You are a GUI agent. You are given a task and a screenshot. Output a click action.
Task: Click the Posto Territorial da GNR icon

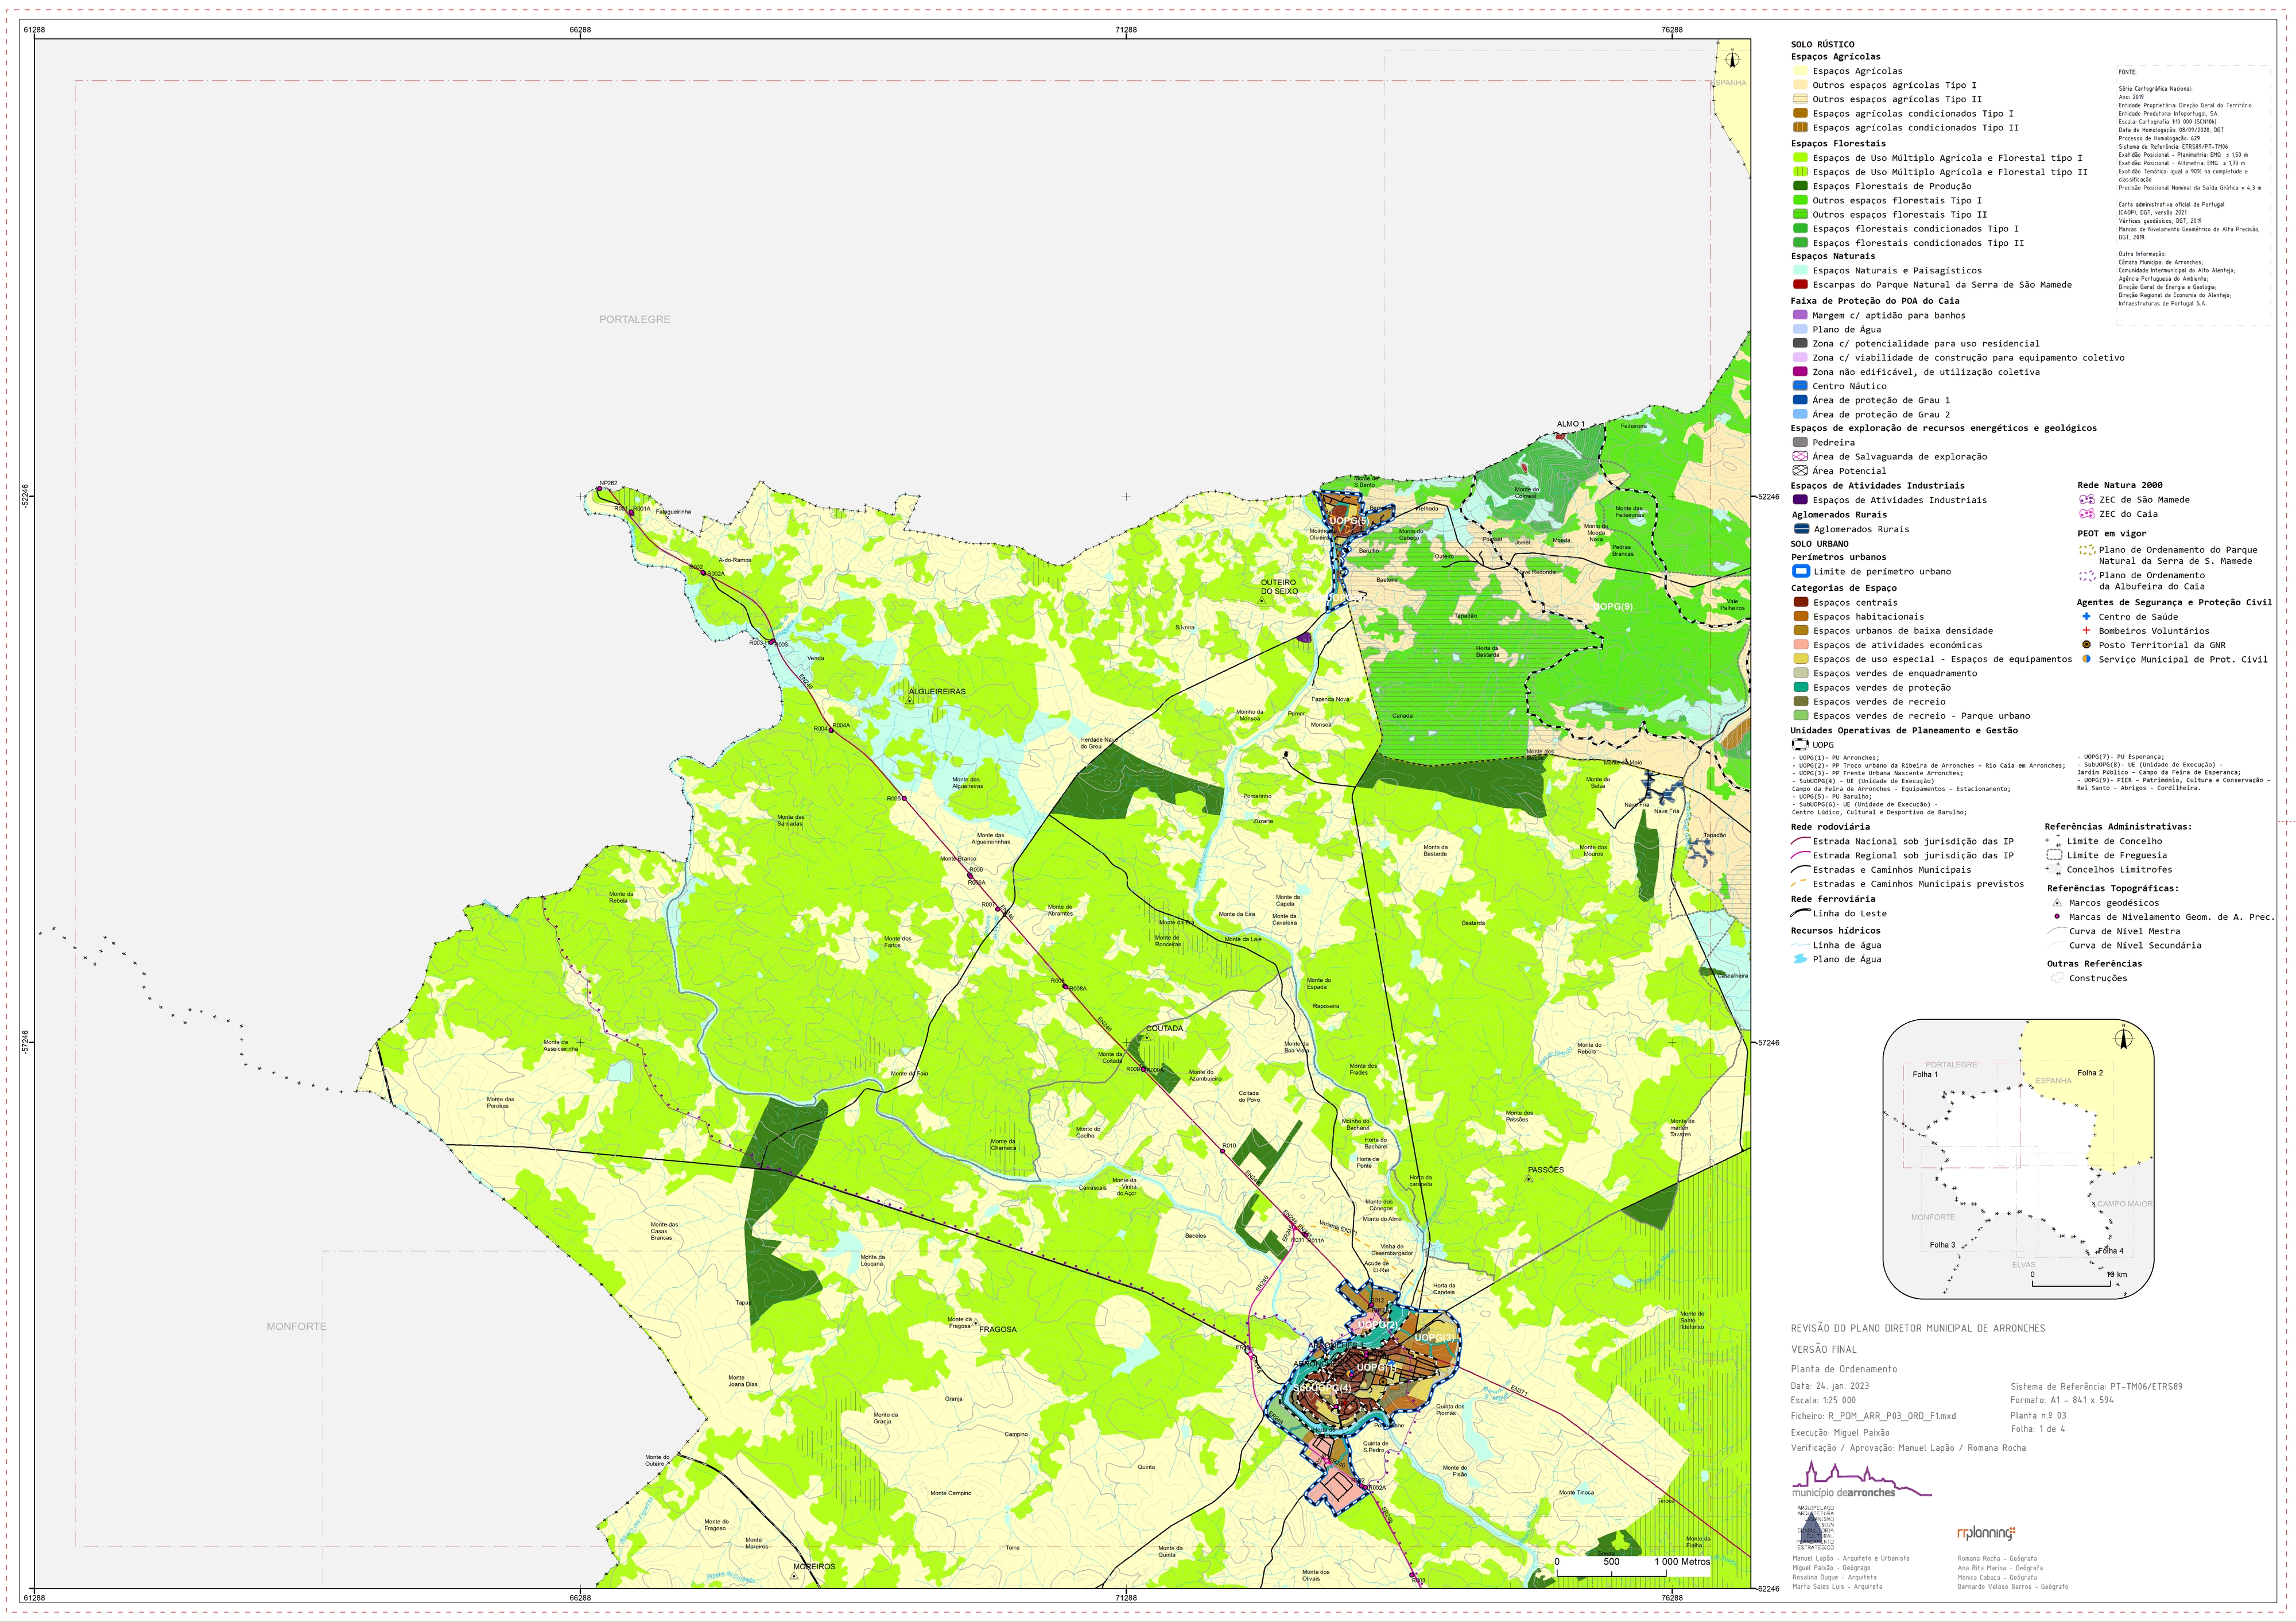(x=2086, y=645)
